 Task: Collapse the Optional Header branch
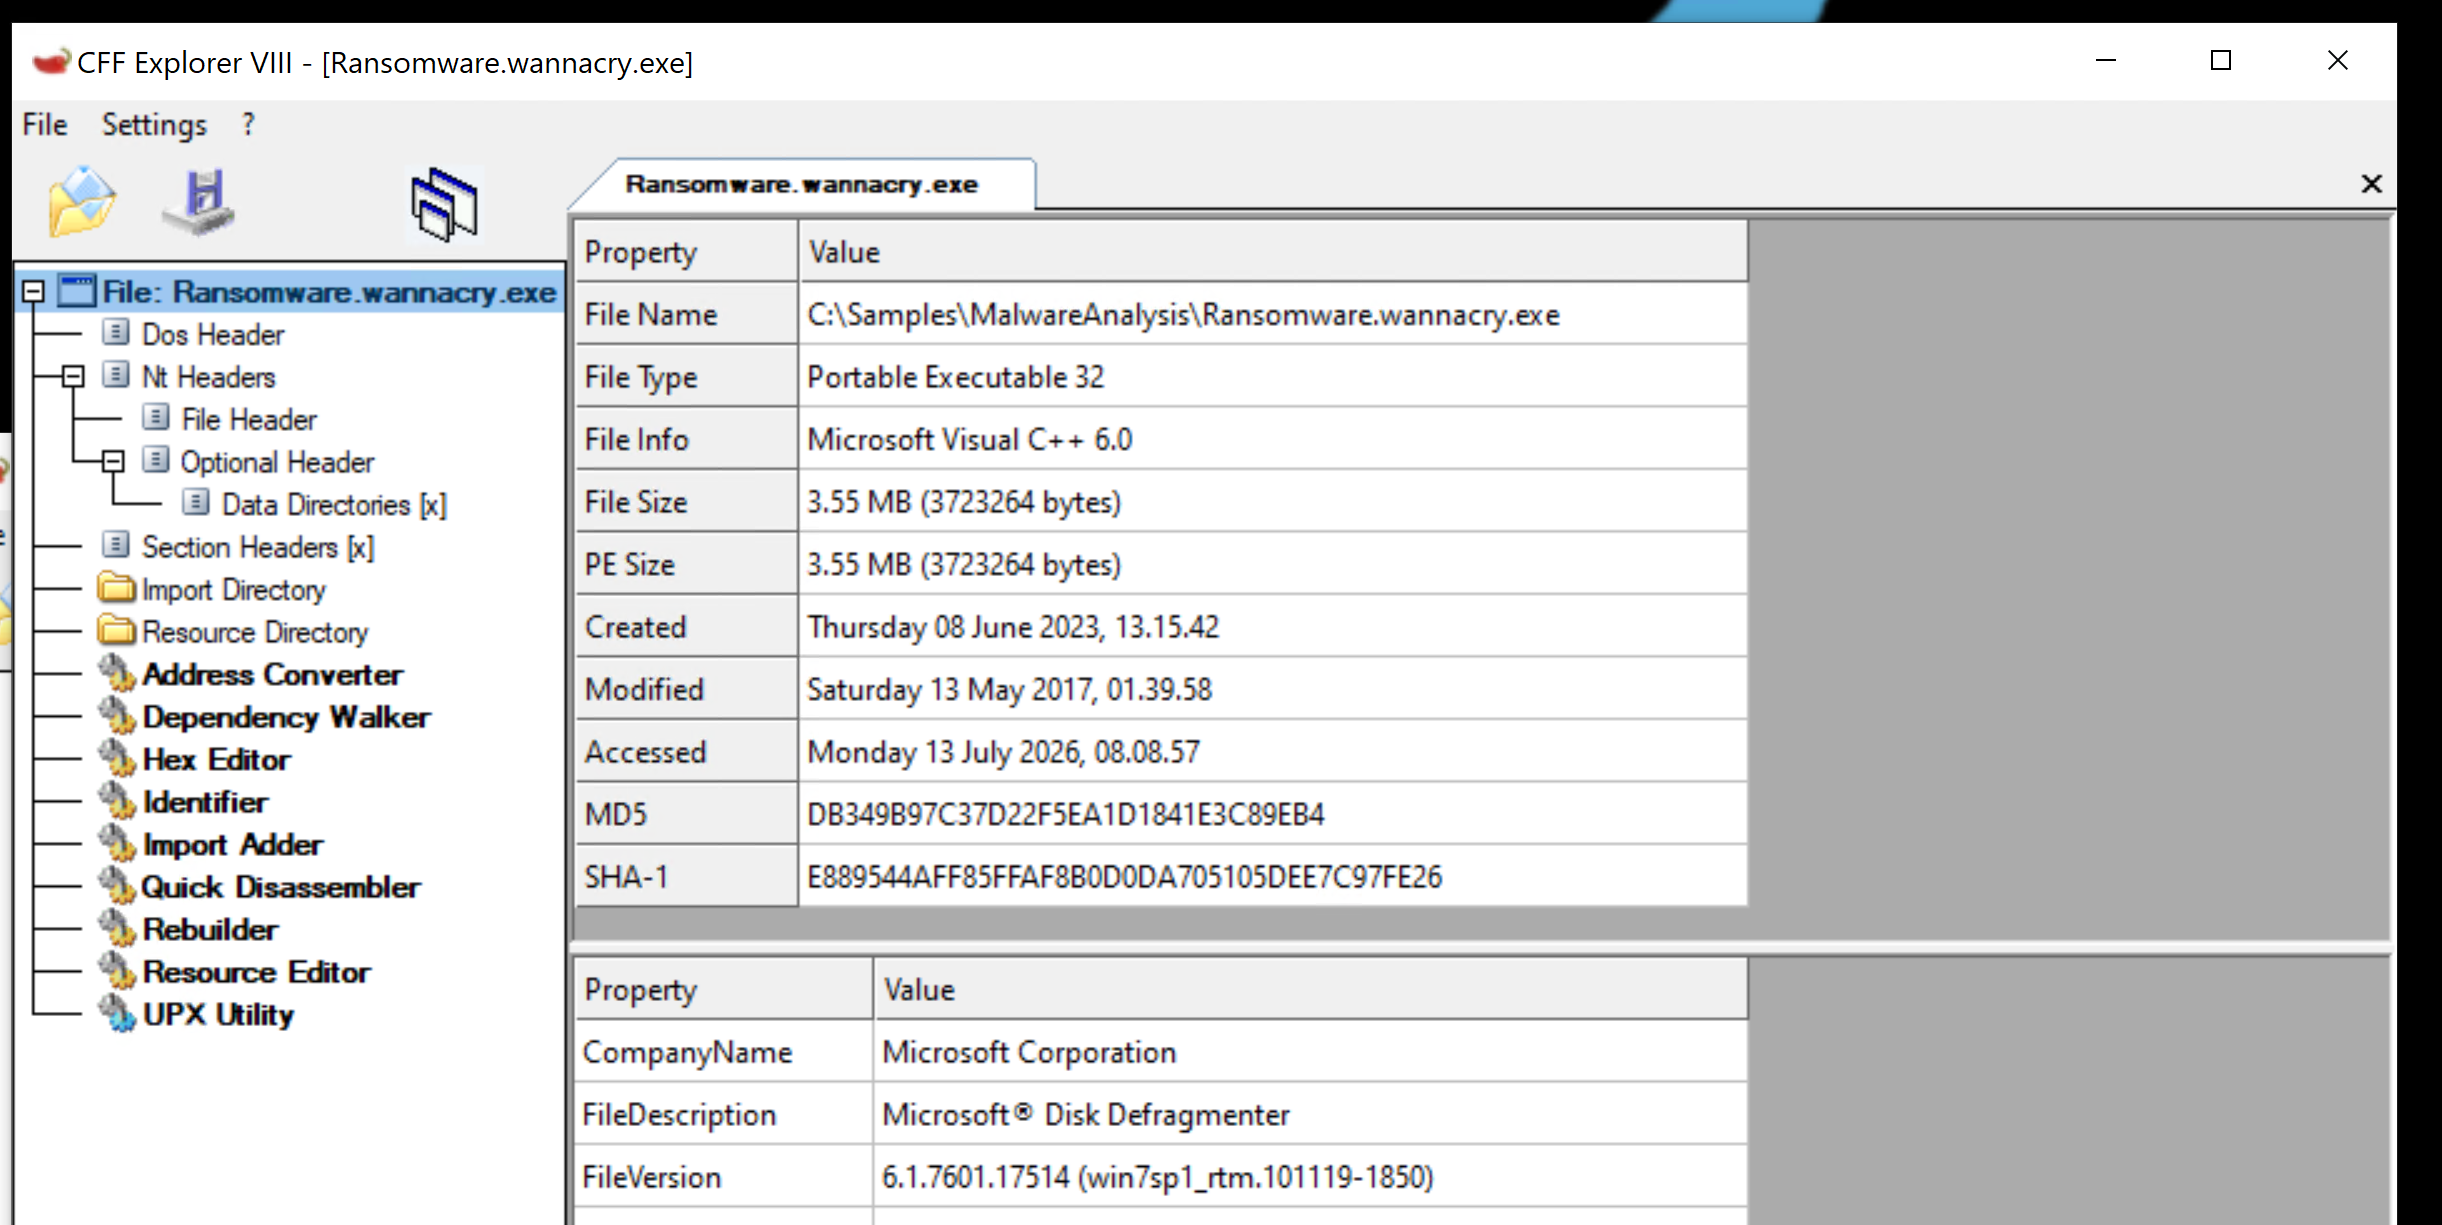113,461
